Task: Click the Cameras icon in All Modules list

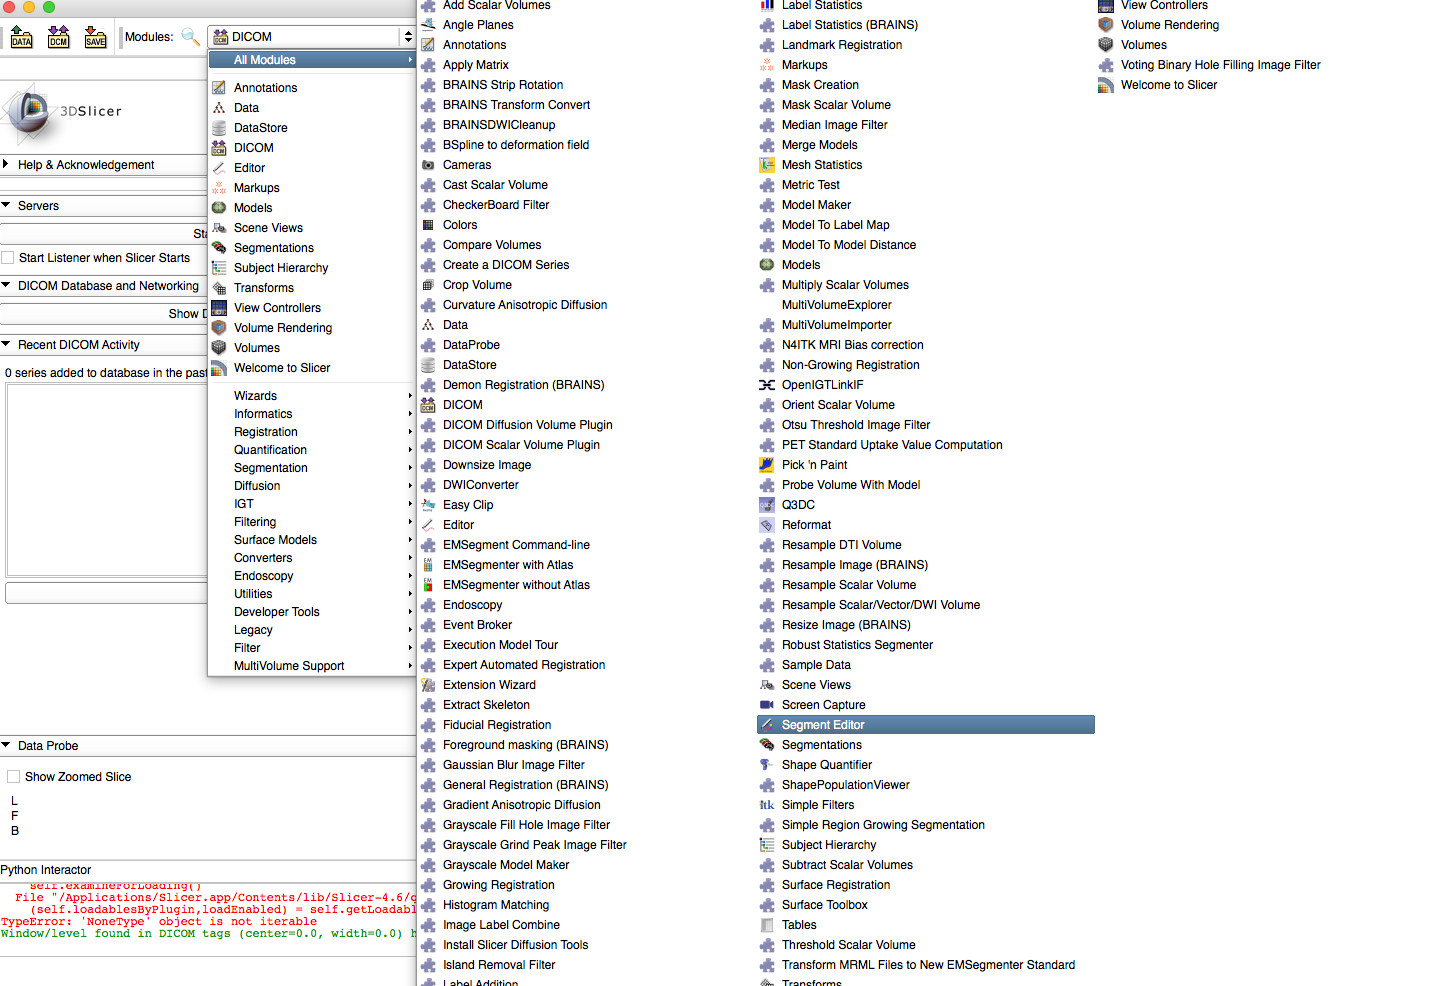Action: coord(428,165)
